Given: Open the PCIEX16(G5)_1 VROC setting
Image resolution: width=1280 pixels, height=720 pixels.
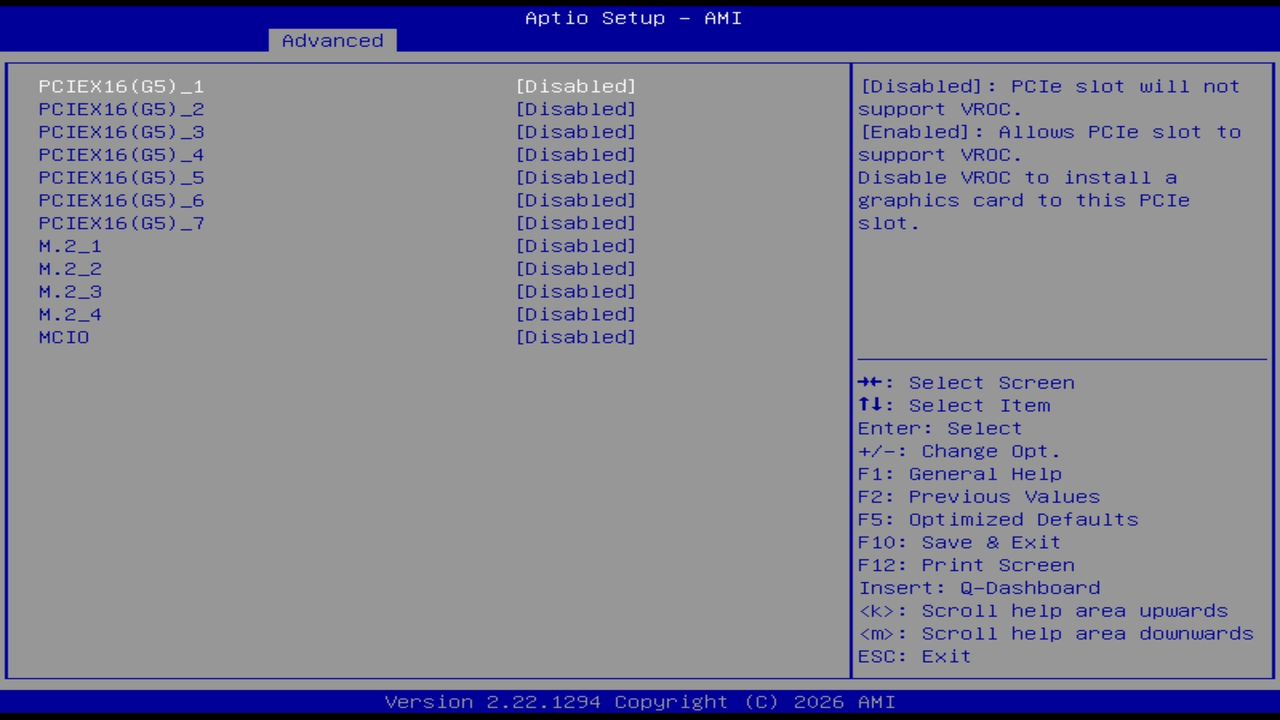Looking at the screenshot, I should pyautogui.click(x=576, y=86).
